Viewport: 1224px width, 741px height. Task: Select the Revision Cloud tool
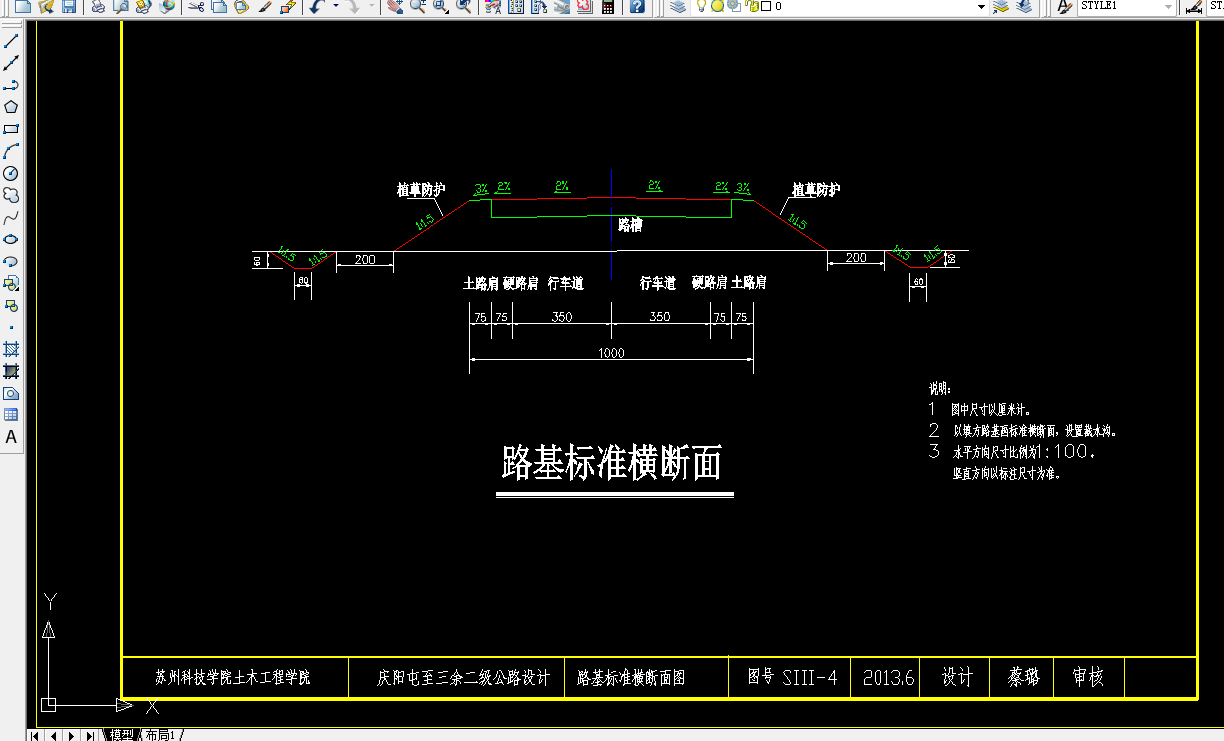coord(12,197)
